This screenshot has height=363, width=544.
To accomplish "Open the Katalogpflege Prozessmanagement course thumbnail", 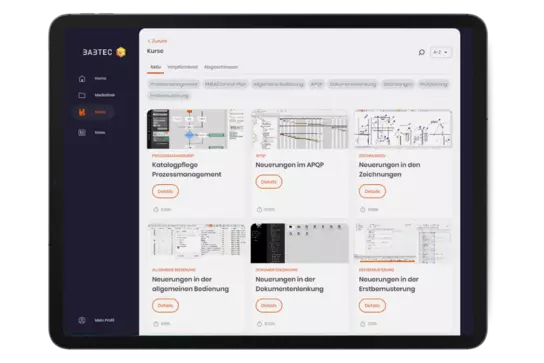I will (196, 129).
